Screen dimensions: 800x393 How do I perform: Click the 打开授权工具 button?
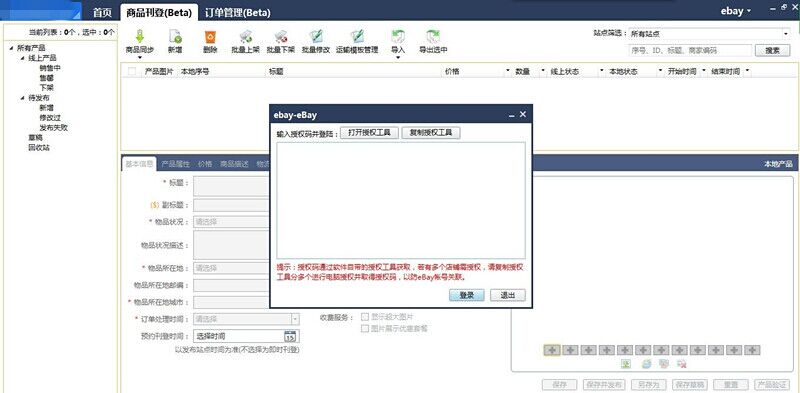click(369, 133)
